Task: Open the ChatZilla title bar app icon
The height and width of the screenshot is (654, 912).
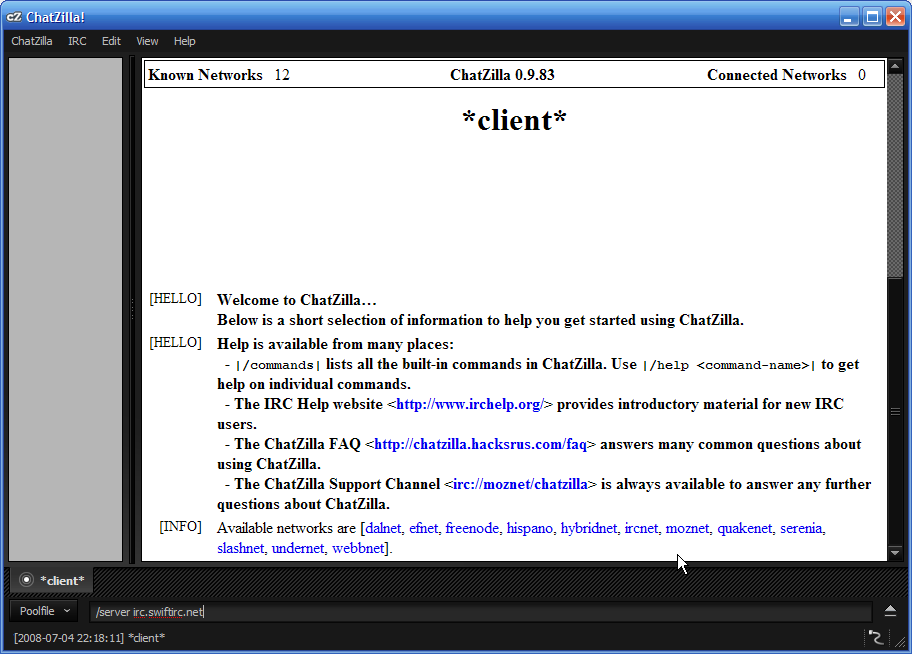Action: click(14, 17)
